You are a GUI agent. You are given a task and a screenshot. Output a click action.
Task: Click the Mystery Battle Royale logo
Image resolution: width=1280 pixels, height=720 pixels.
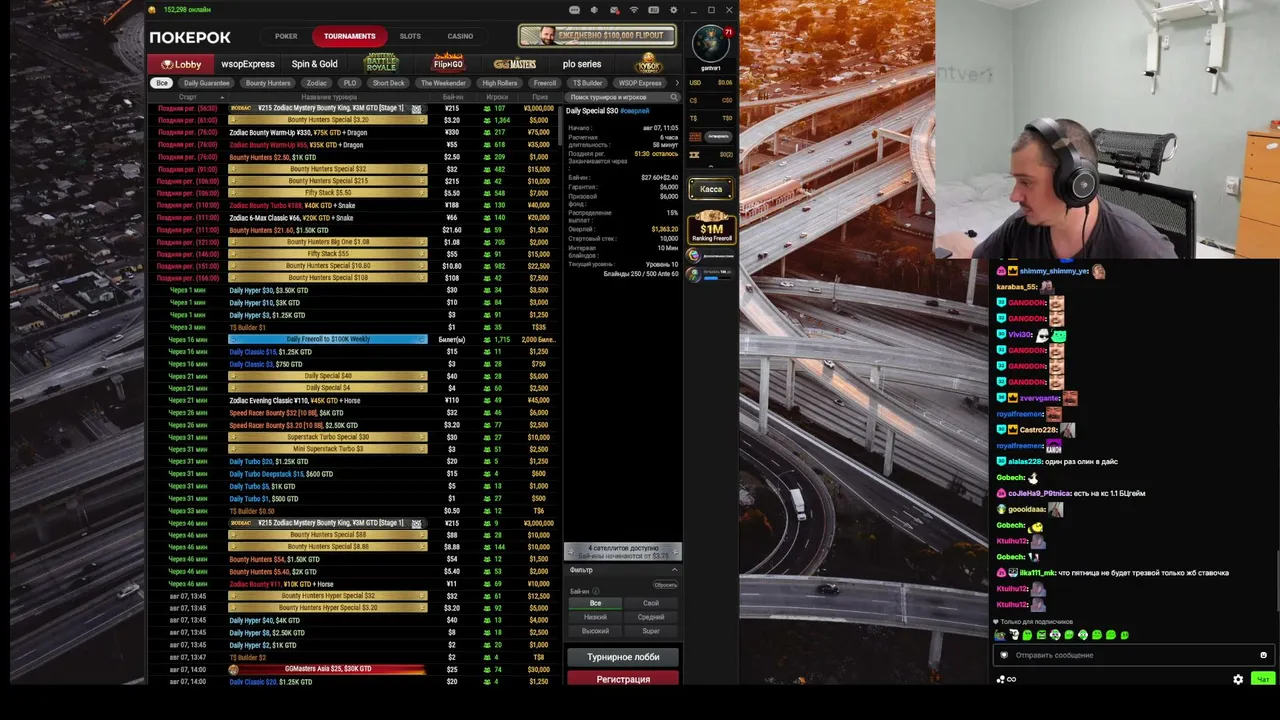(381, 63)
